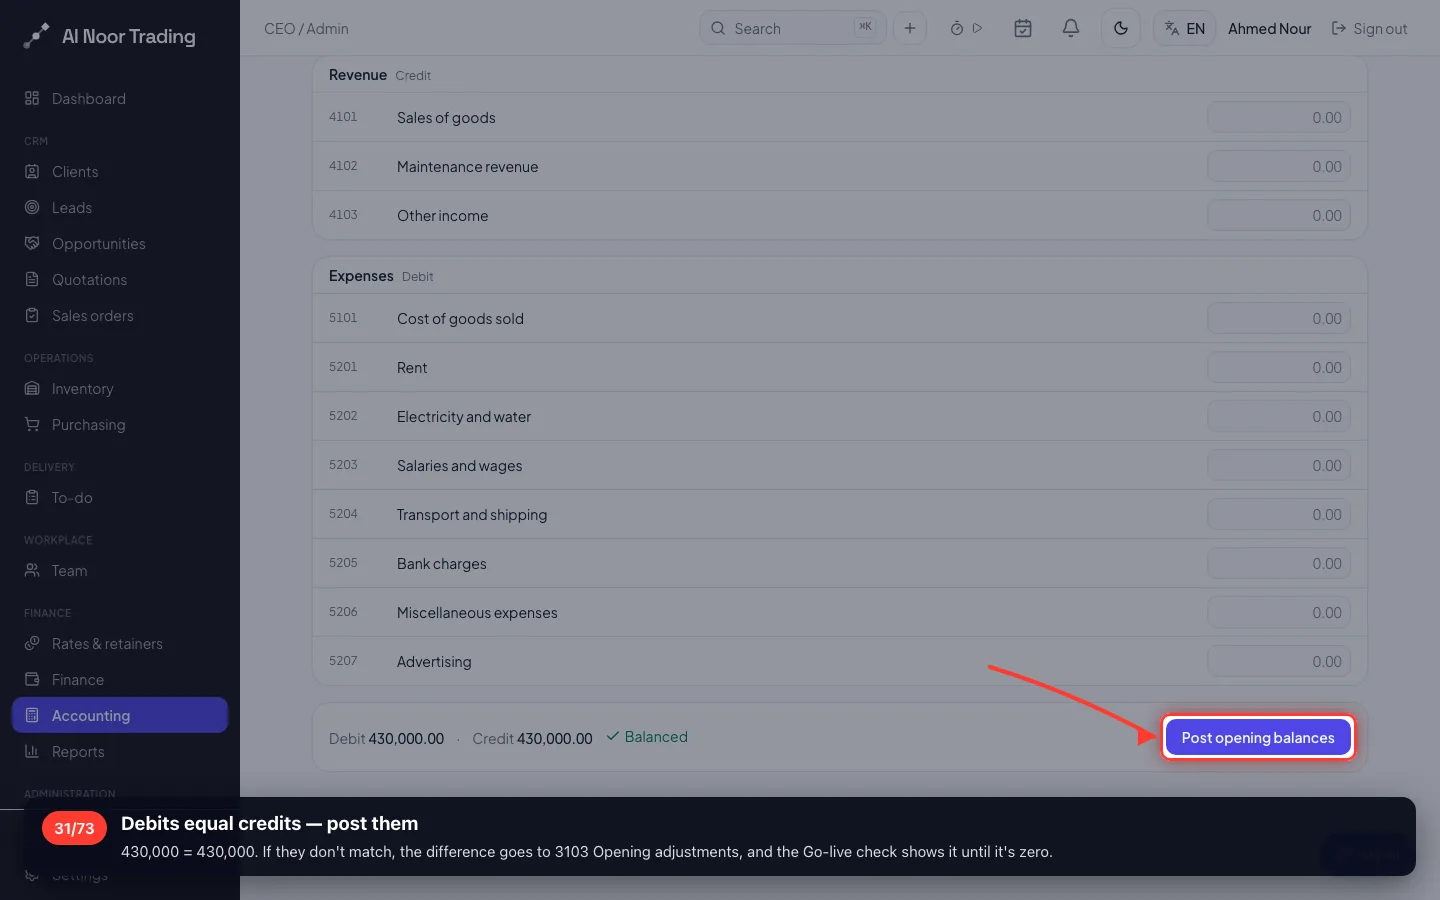The height and width of the screenshot is (900, 1440).
Task: Click the plus quick-add icon
Action: (x=910, y=28)
